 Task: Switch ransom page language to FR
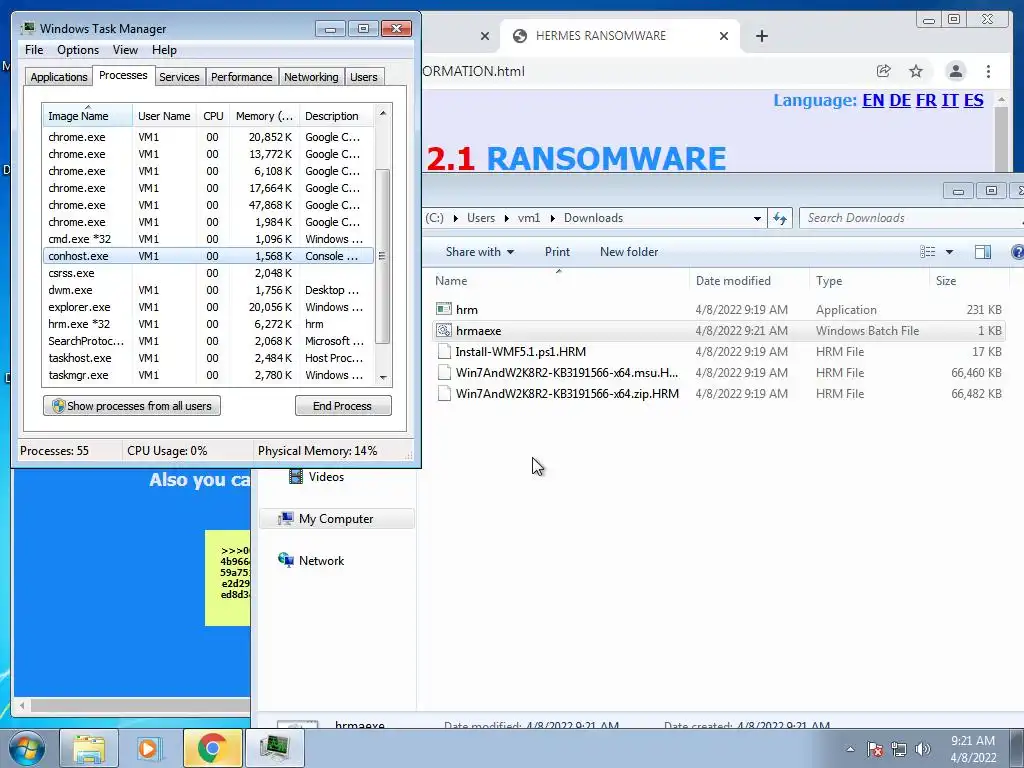click(926, 100)
